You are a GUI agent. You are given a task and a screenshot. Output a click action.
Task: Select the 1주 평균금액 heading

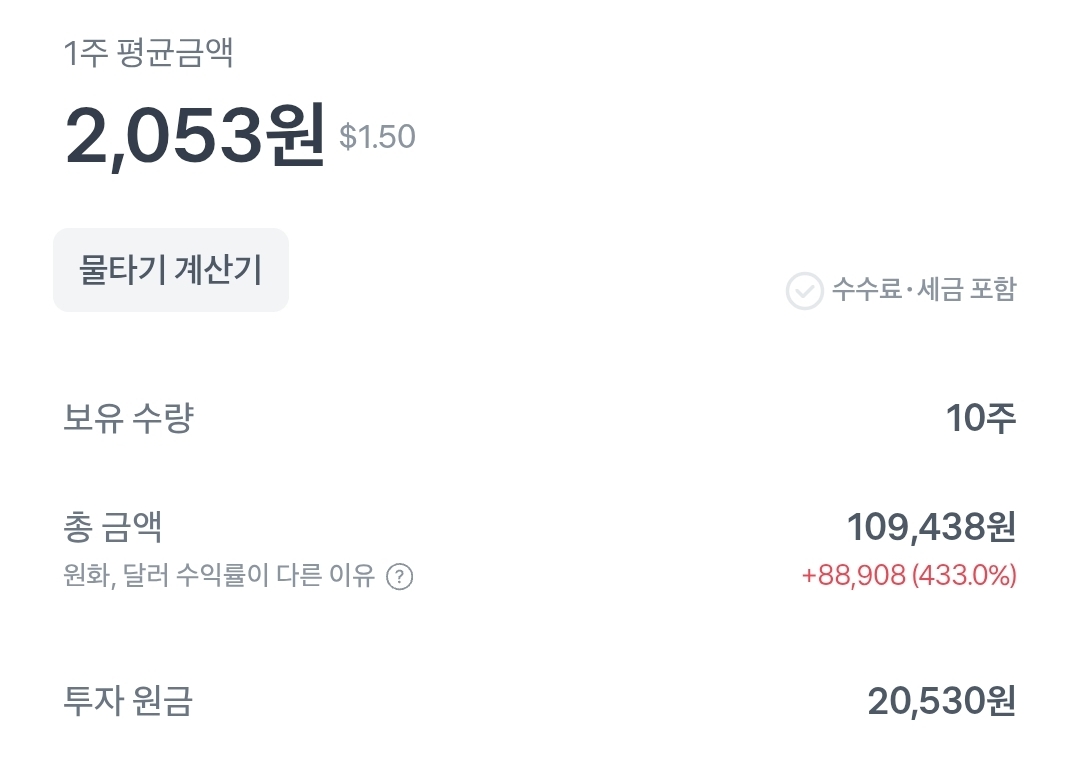point(148,53)
